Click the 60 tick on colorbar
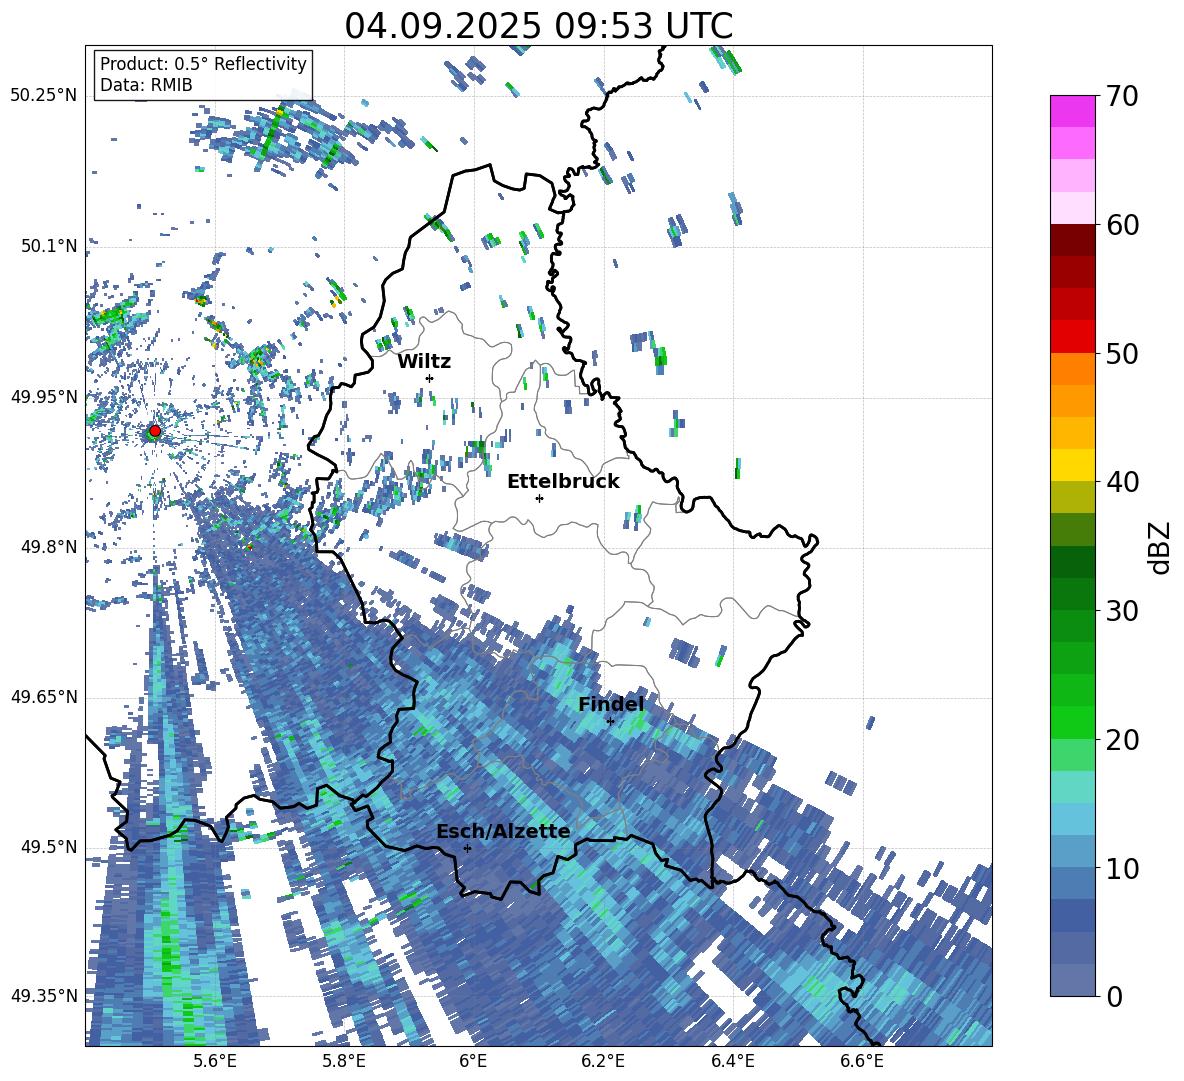 [x=1122, y=225]
